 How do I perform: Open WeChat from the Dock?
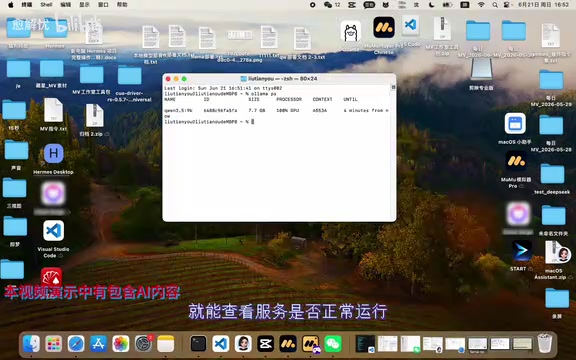(x=333, y=344)
